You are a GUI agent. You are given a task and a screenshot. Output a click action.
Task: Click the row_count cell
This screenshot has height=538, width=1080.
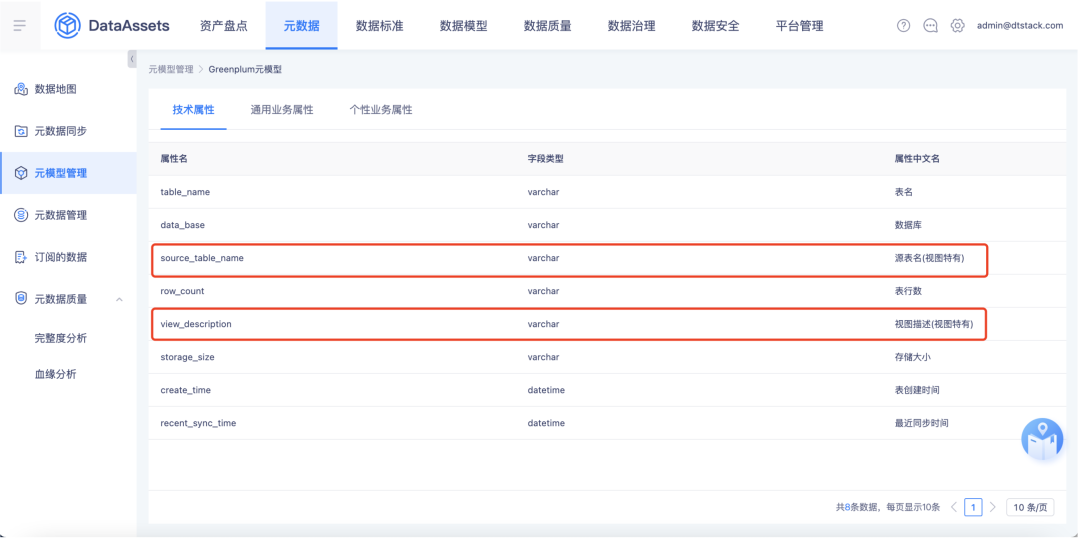[x=183, y=291]
